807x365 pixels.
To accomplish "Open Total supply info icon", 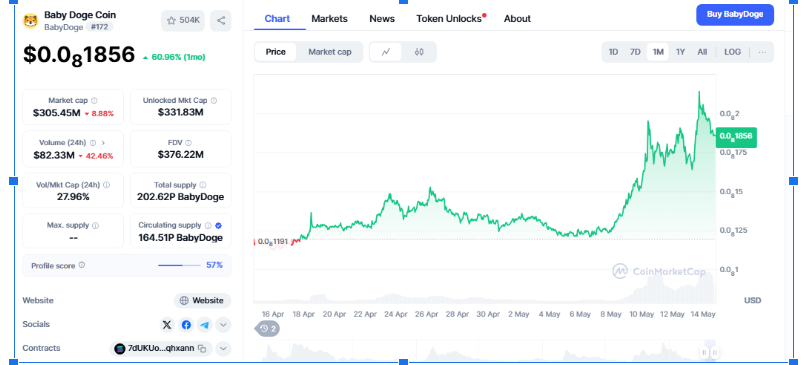I will [x=203, y=185].
